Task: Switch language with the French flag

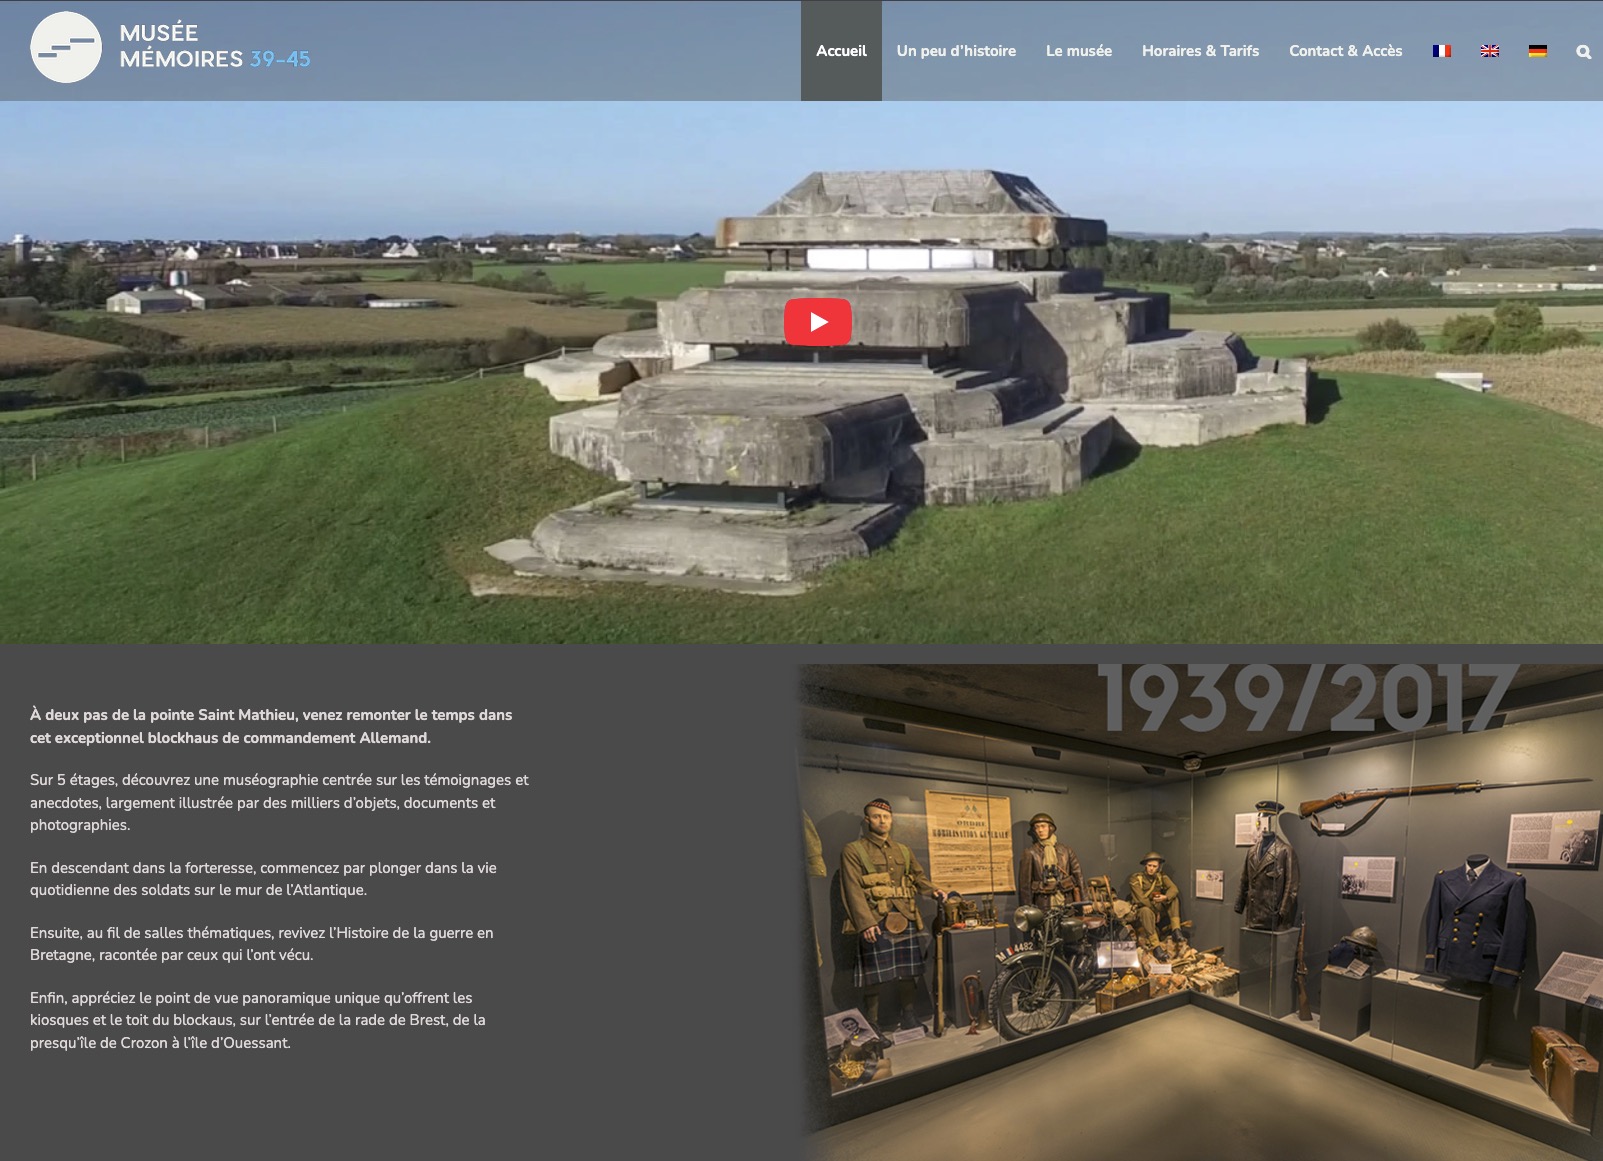Action: click(1441, 51)
